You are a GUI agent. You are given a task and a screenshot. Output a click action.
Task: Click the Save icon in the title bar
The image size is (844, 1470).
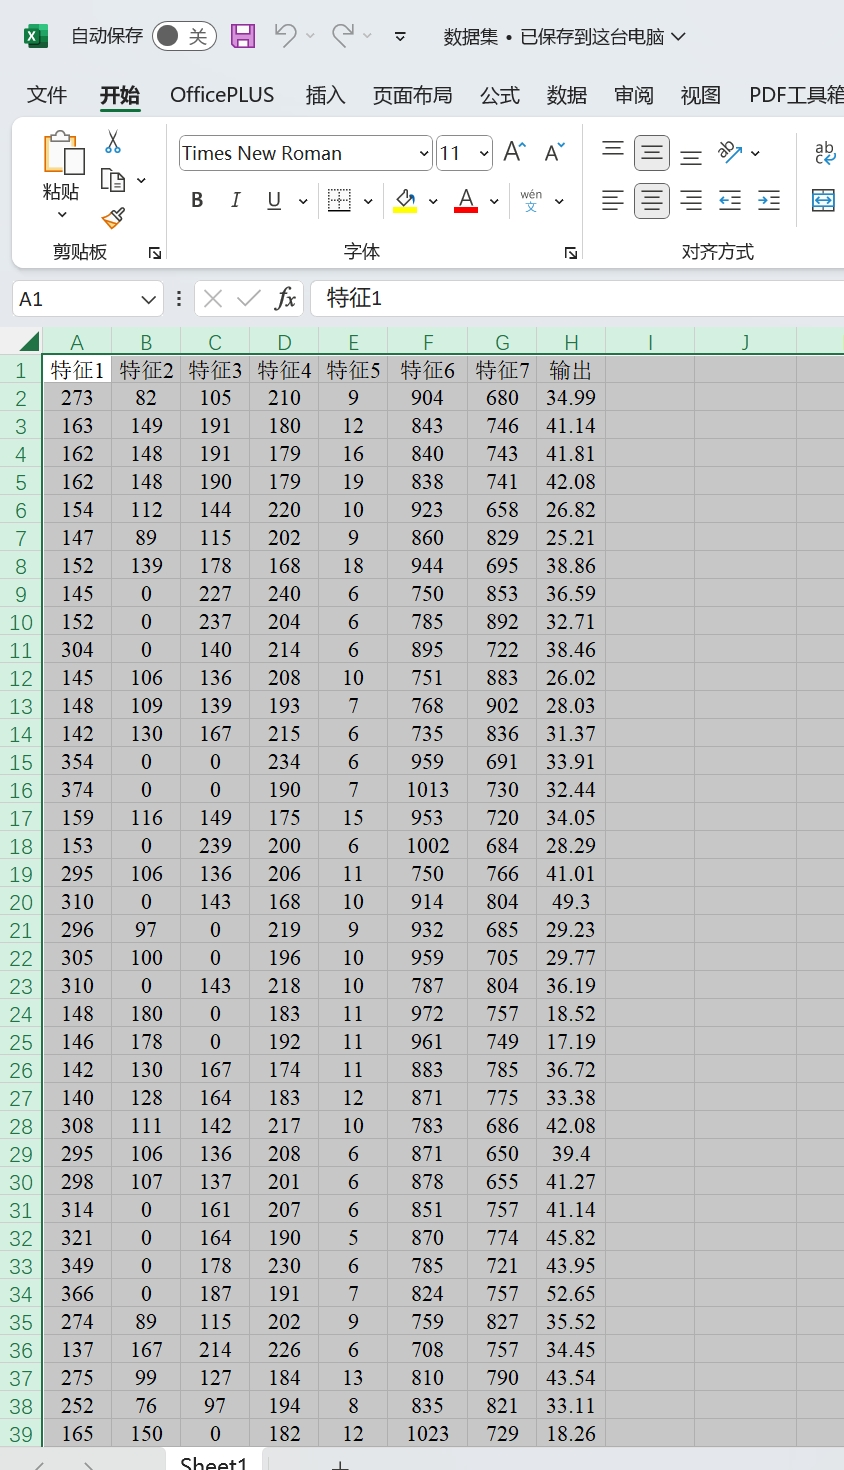point(243,36)
